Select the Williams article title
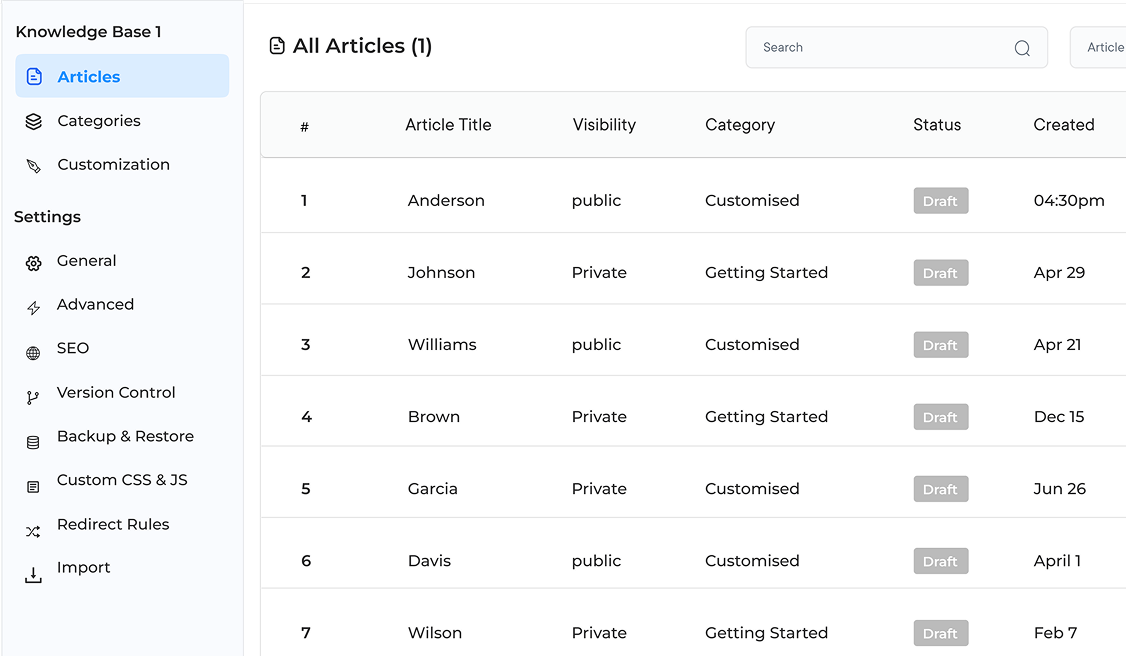 tap(442, 345)
